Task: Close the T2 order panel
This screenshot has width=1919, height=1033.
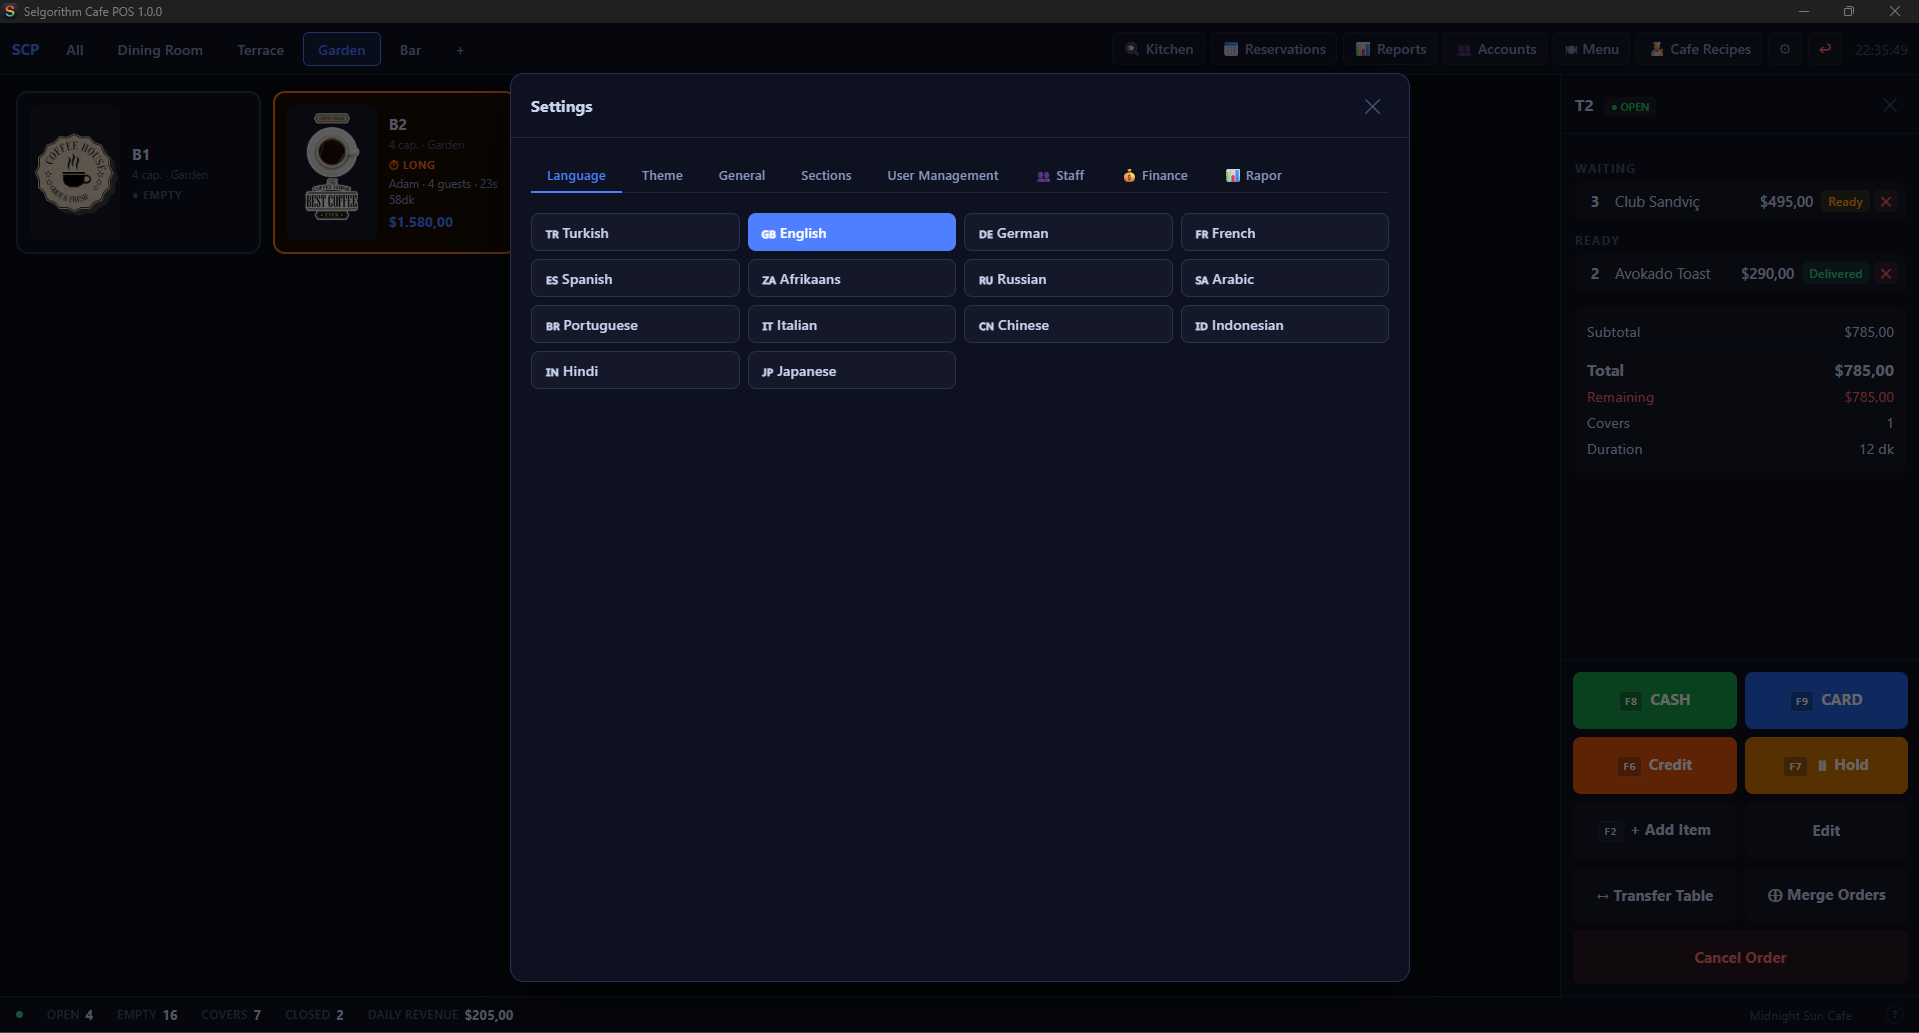Action: [x=1889, y=105]
